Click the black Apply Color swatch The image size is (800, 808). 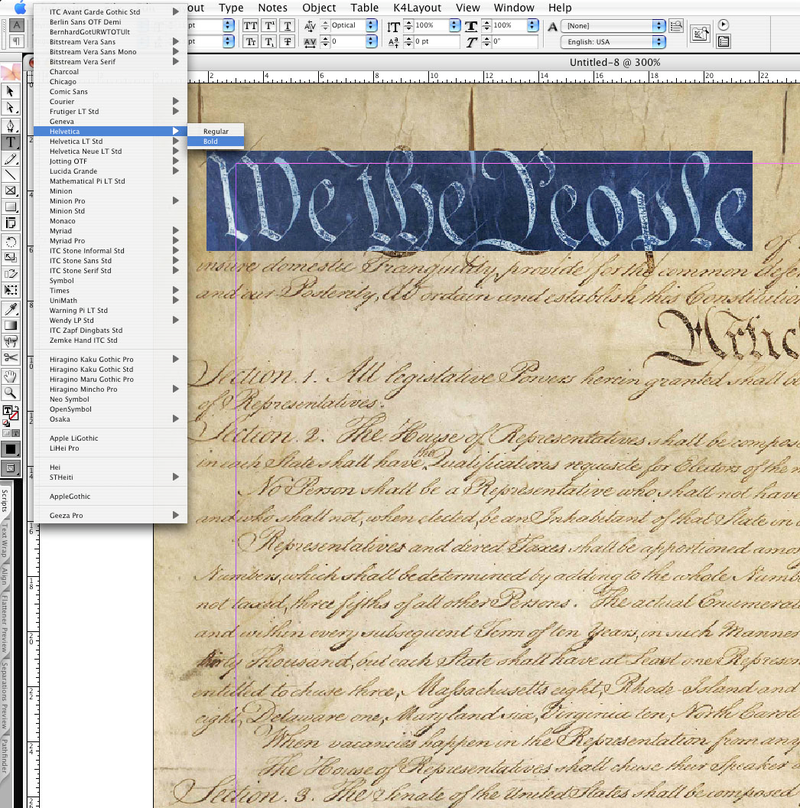click(x=10, y=449)
